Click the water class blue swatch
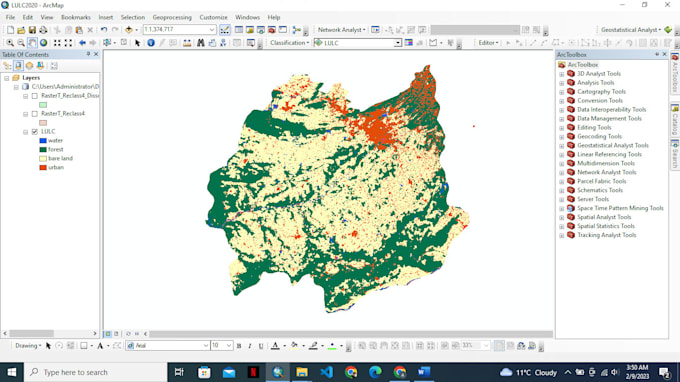The height and width of the screenshot is (382, 680). coord(43,141)
